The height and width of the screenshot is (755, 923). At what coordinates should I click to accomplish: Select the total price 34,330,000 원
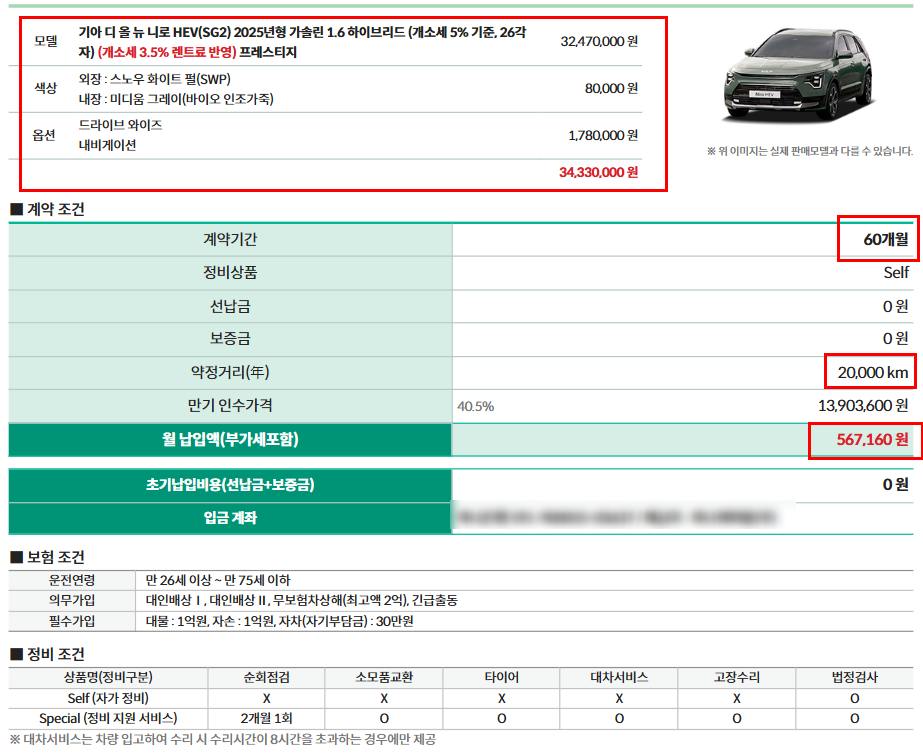point(598,172)
